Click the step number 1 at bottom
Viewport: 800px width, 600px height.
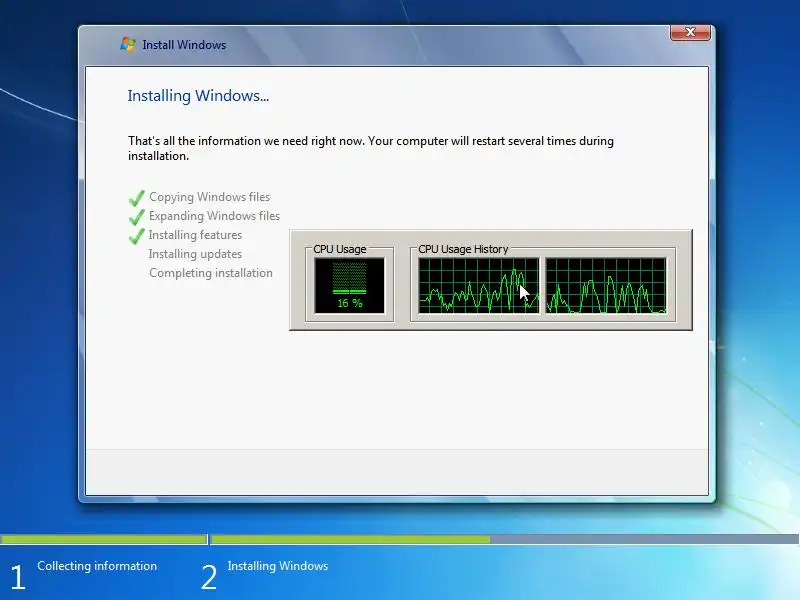click(18, 578)
